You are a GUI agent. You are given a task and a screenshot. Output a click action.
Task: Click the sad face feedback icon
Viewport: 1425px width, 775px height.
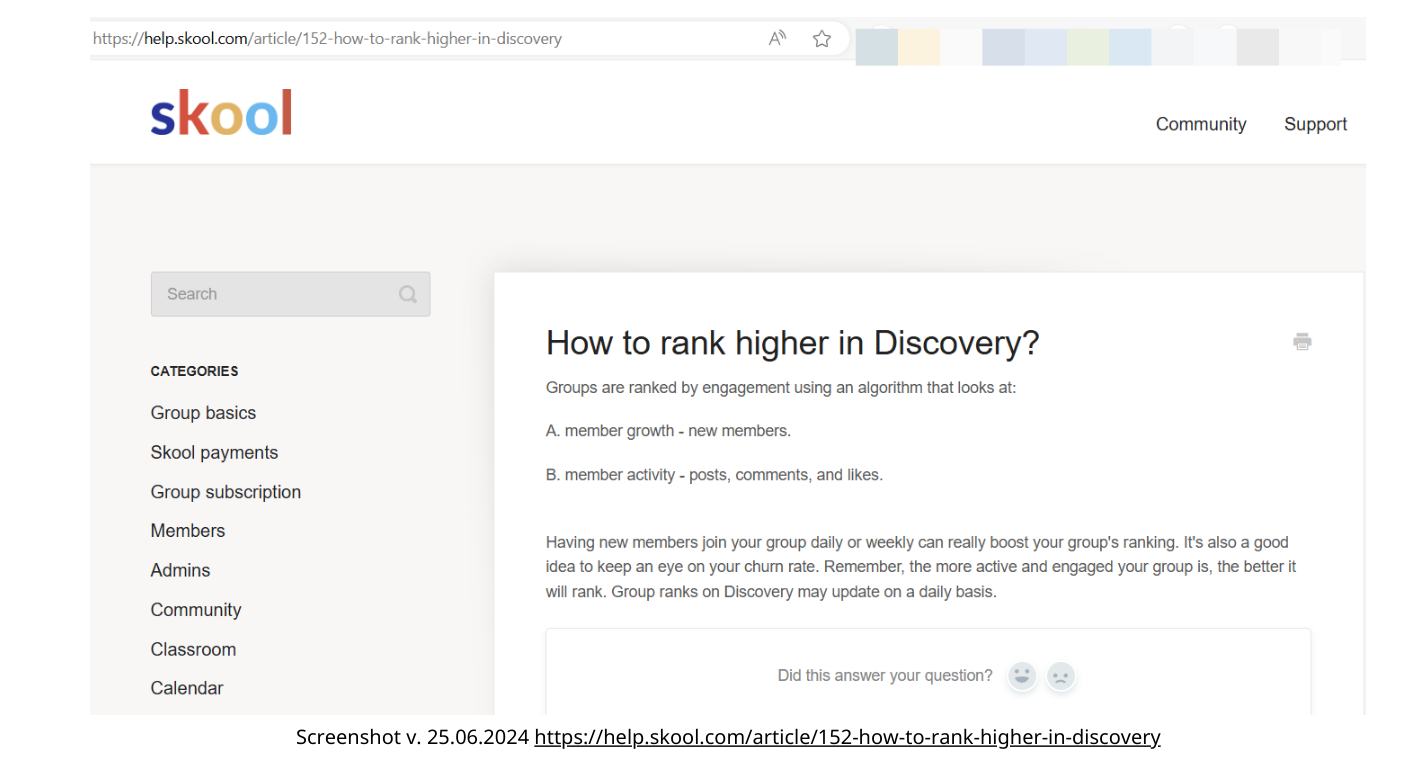point(1061,676)
